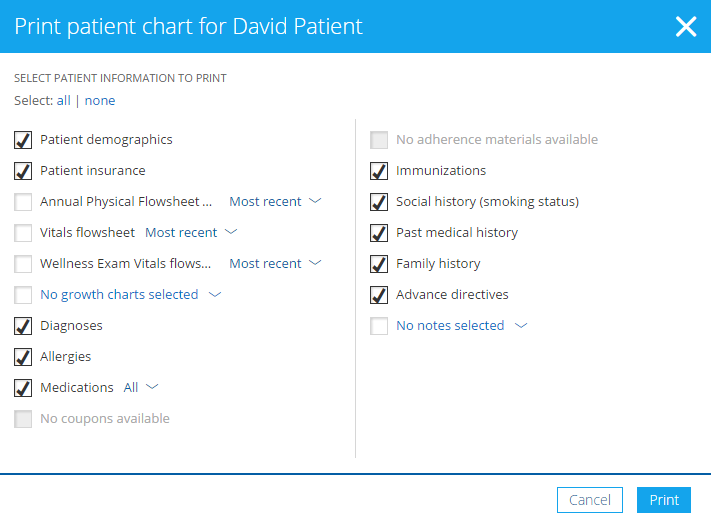Tick the Wellness Exam Vitals flowsheet checkbox
The image size is (711, 517).
click(23, 264)
